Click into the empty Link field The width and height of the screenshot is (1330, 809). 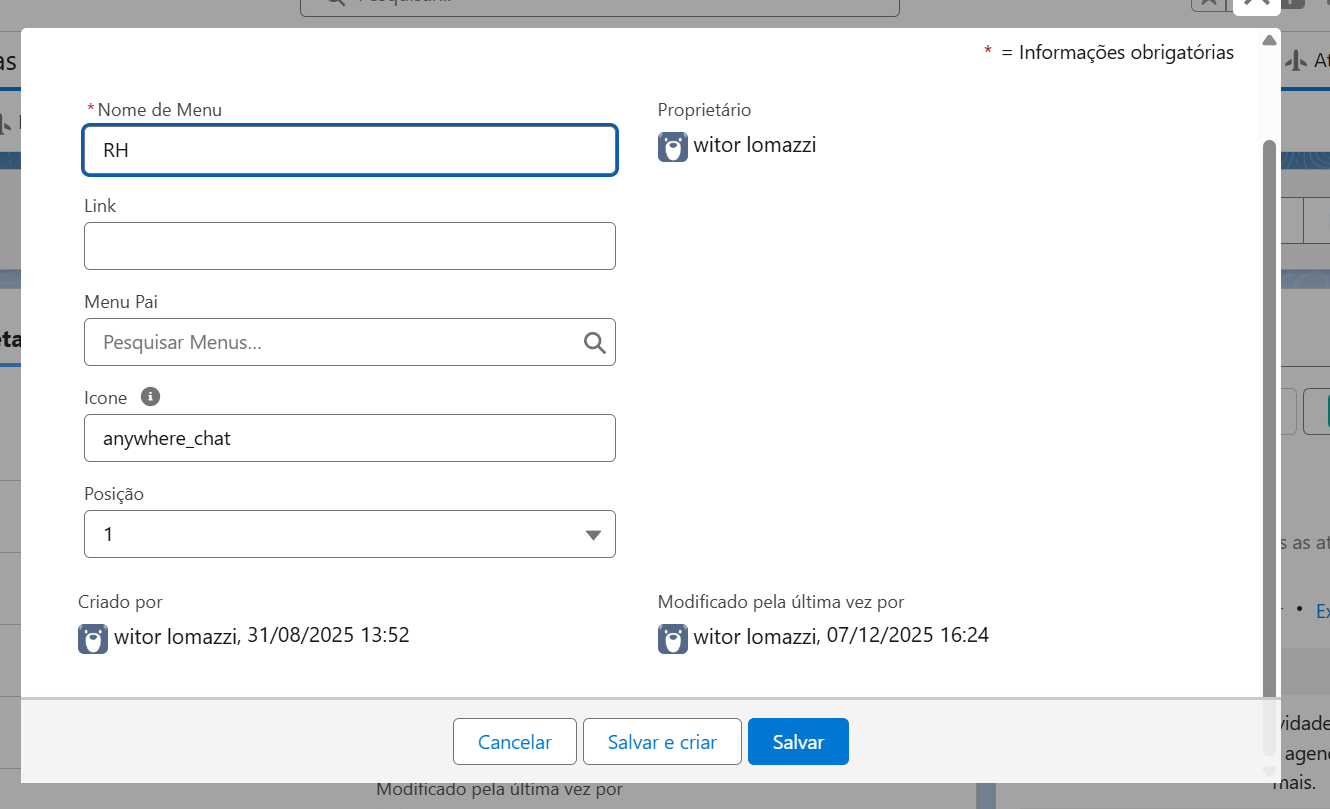point(349,246)
